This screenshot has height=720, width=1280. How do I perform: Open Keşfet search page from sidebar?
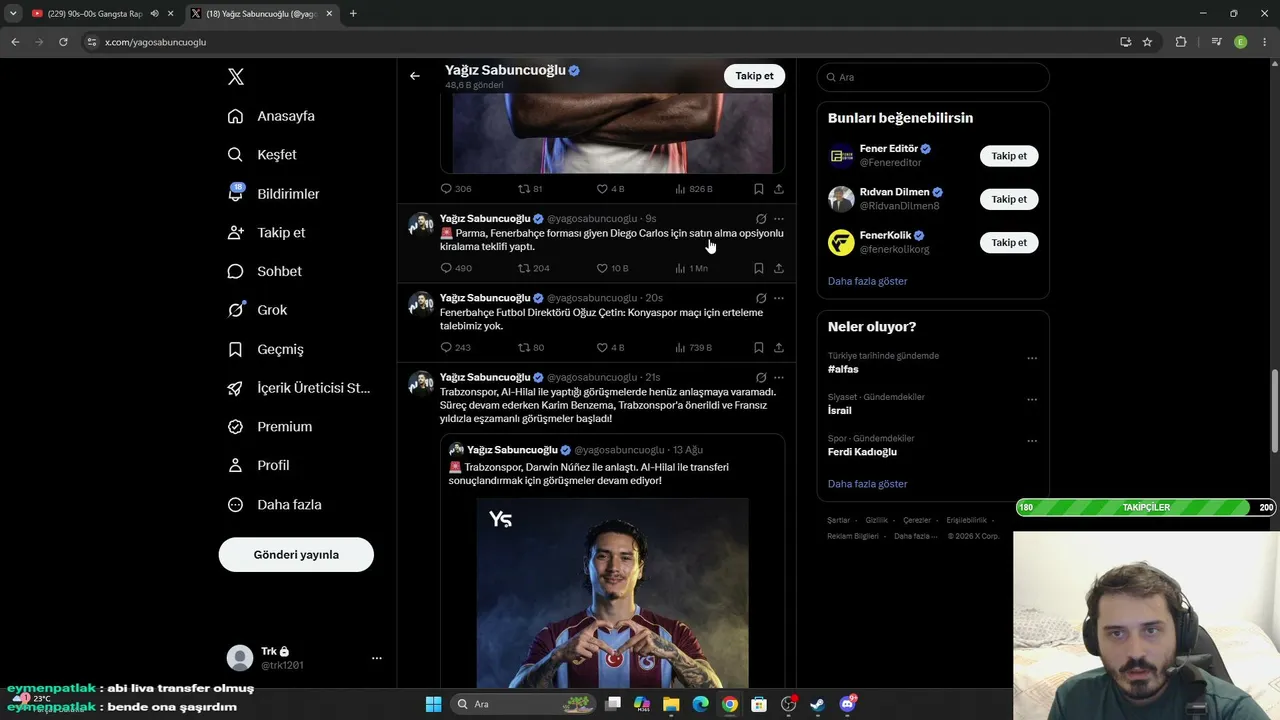pyautogui.click(x=263, y=155)
